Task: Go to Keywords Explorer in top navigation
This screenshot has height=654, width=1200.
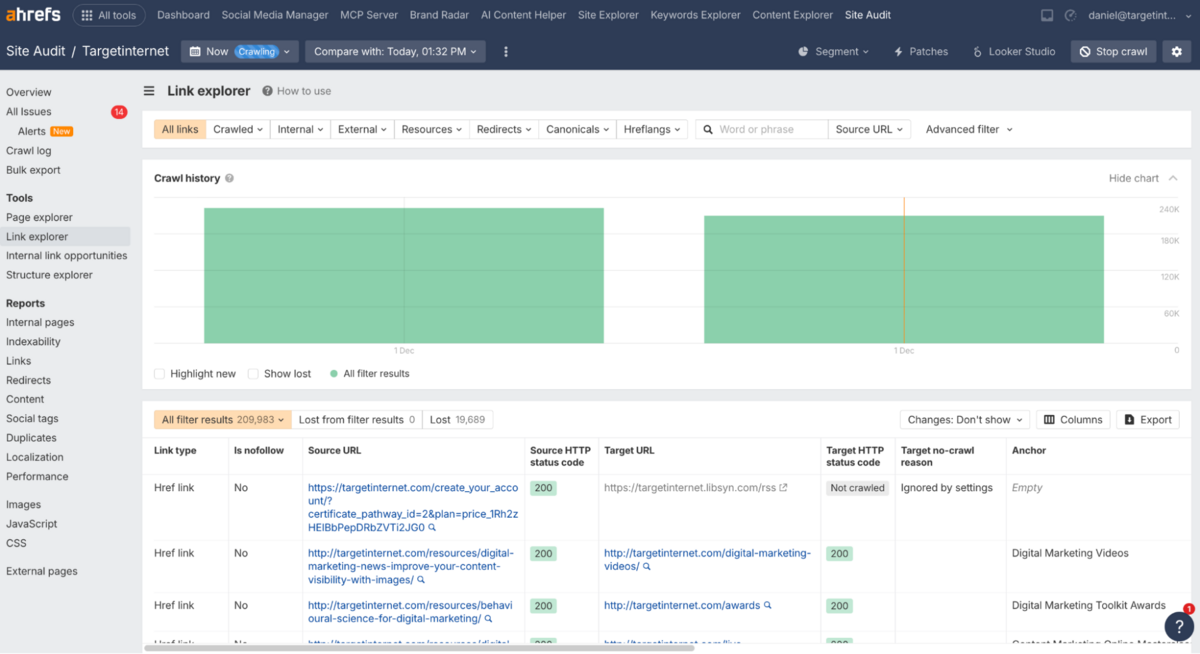Action: point(695,15)
